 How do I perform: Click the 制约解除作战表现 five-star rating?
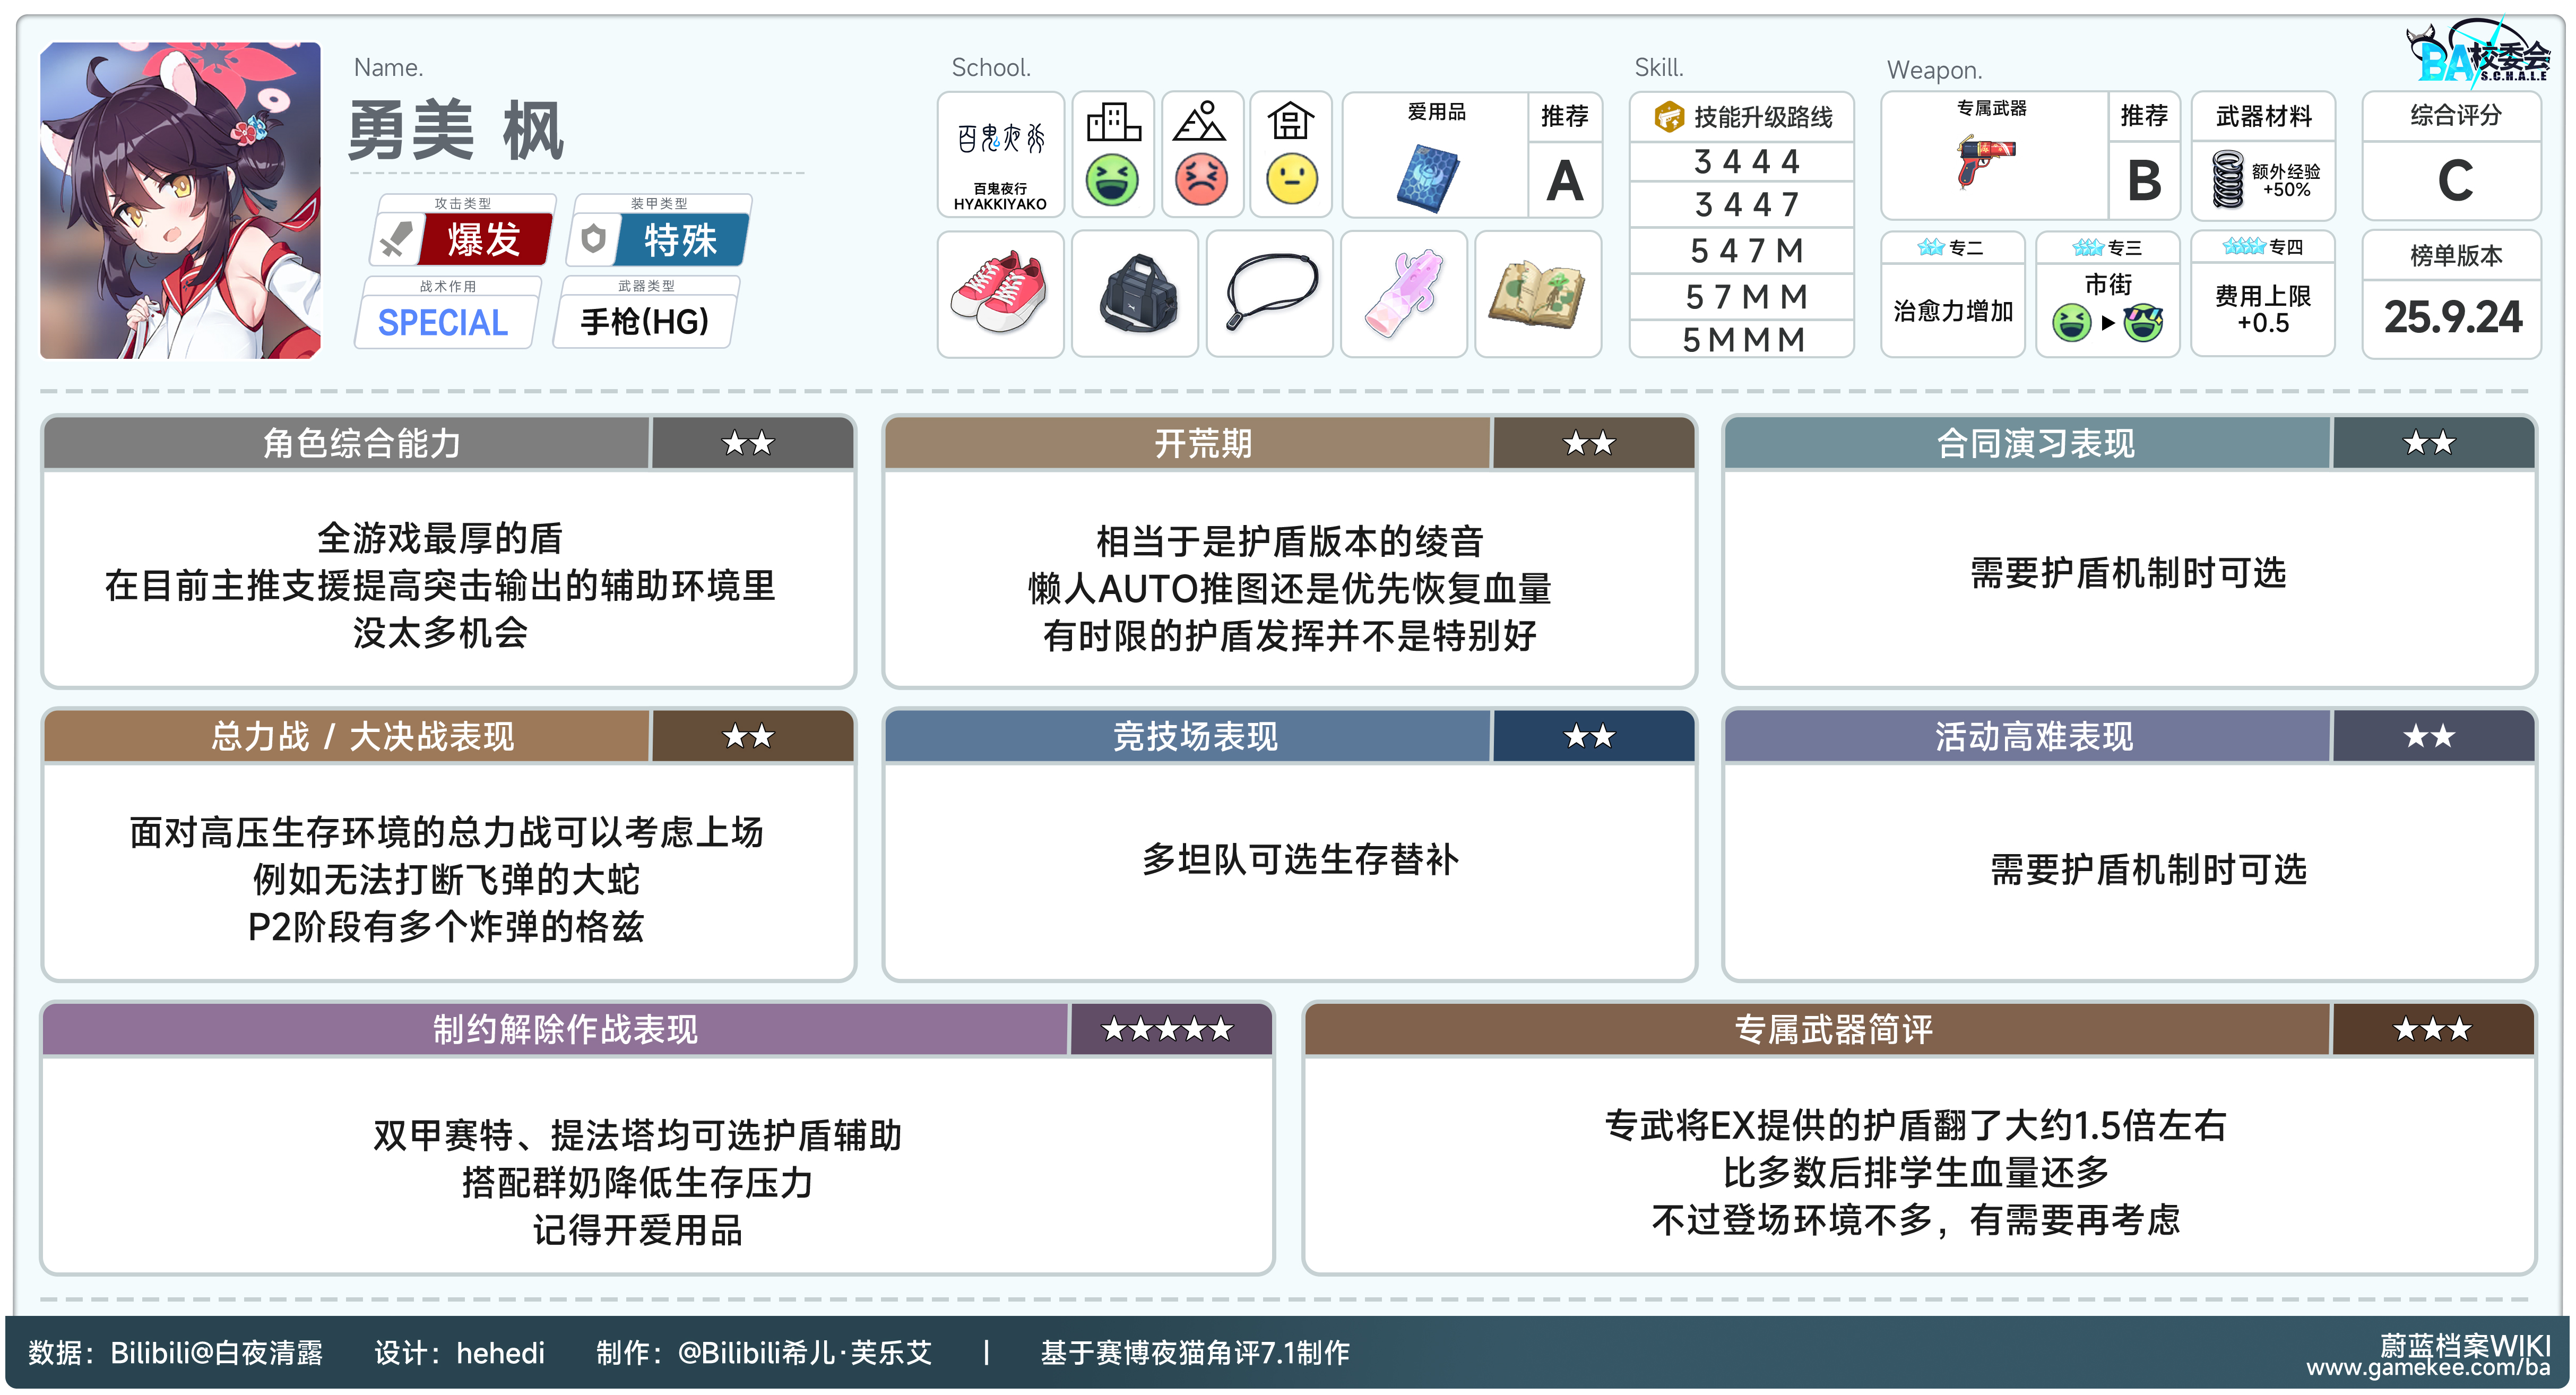click(1167, 1029)
